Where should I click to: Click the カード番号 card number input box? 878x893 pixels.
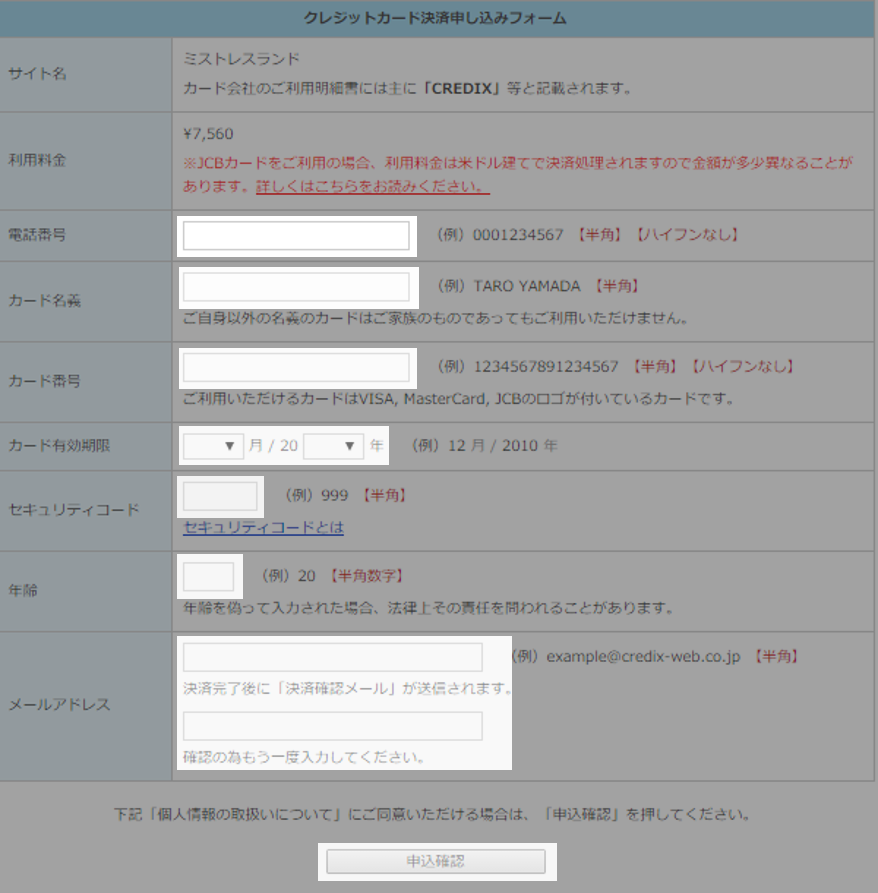[296, 367]
